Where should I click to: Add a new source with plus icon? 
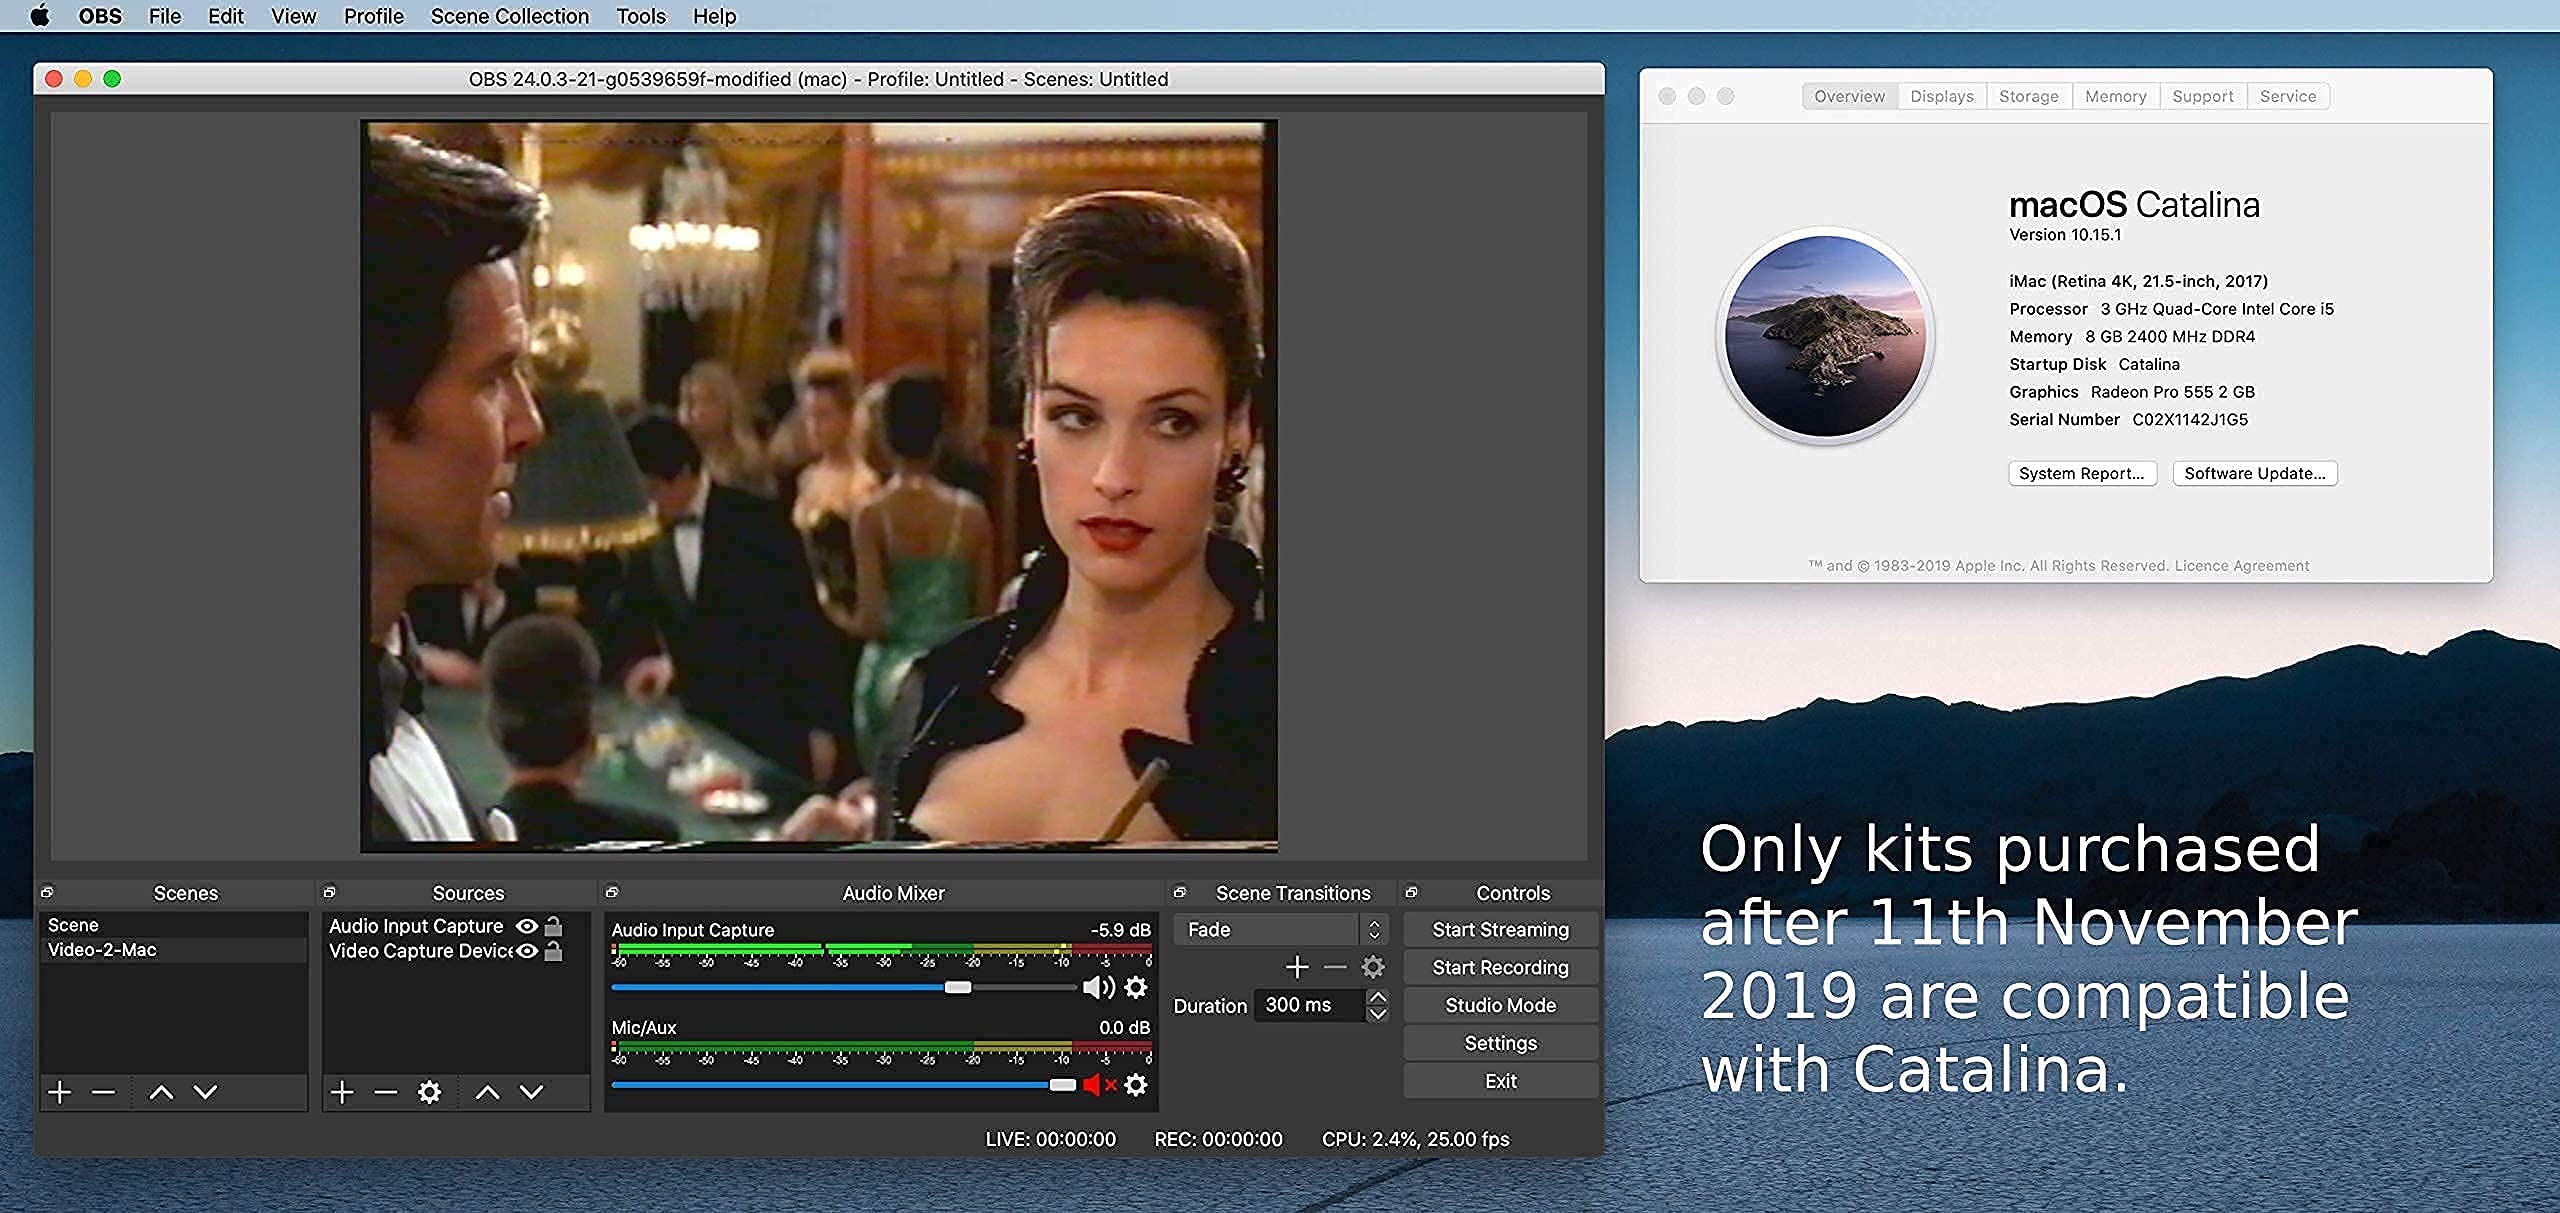click(342, 1092)
